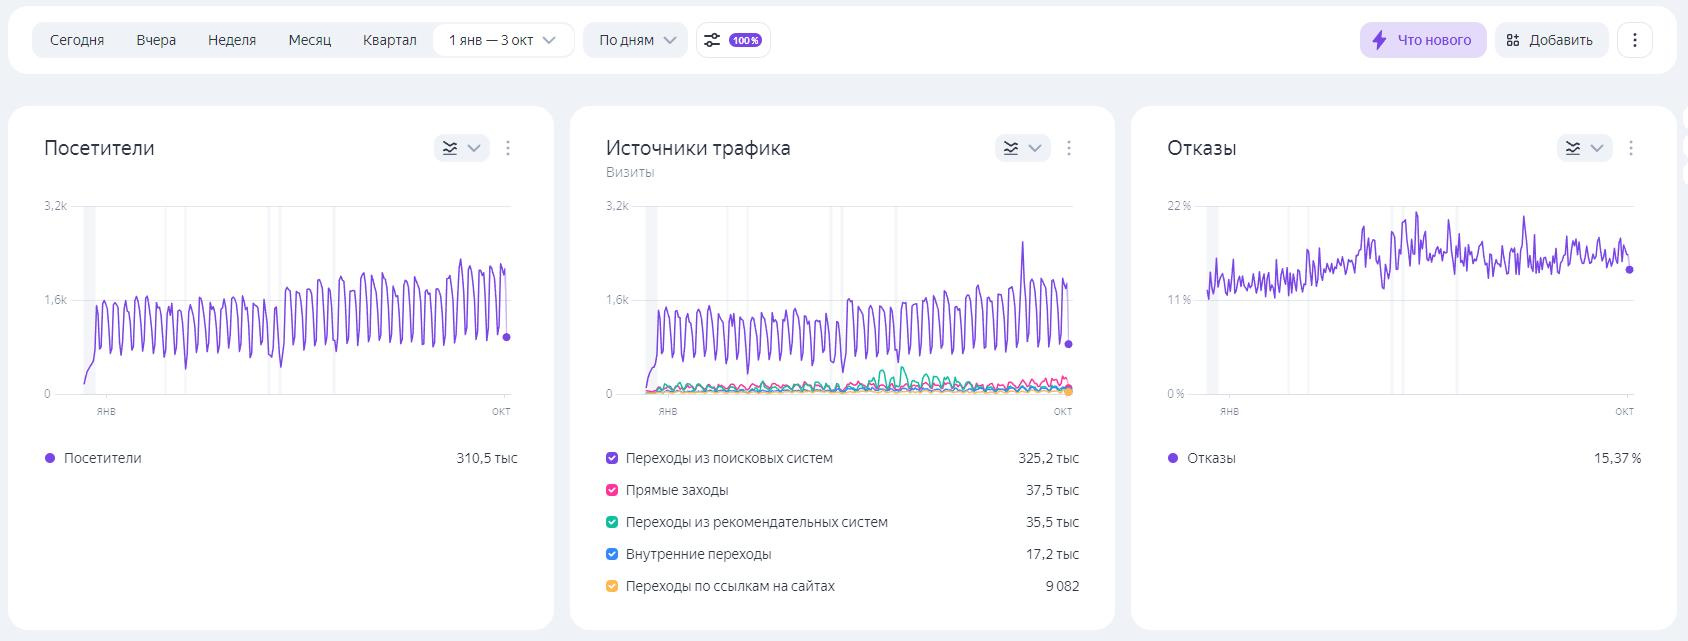
Task: Click Переходы из поисковых систем legend label
Action: pos(729,458)
